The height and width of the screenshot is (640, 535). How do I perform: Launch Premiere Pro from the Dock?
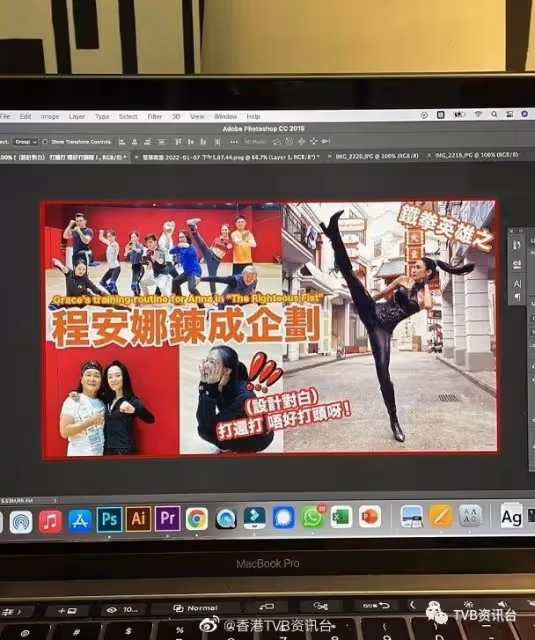tap(167, 518)
